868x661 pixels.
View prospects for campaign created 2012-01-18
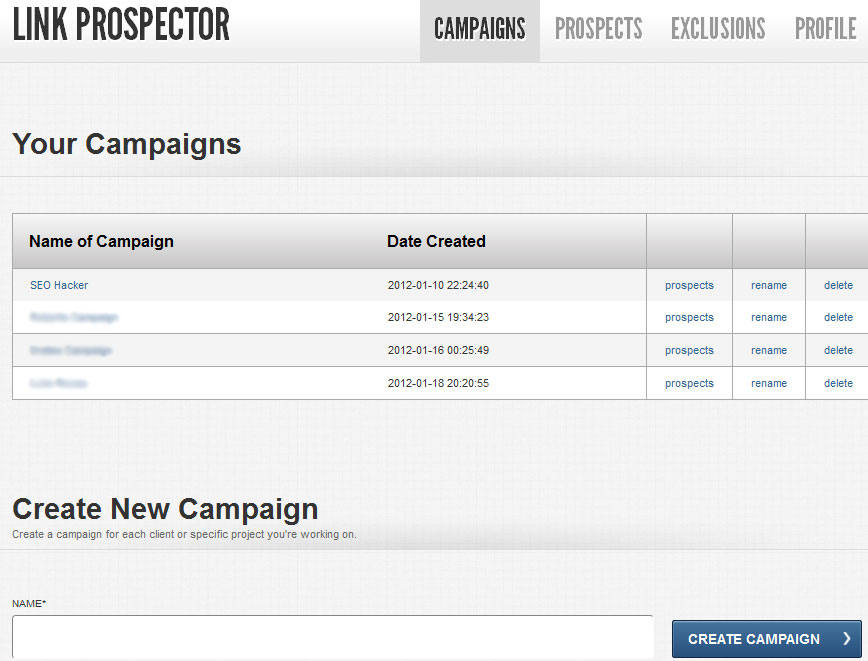[x=689, y=383]
